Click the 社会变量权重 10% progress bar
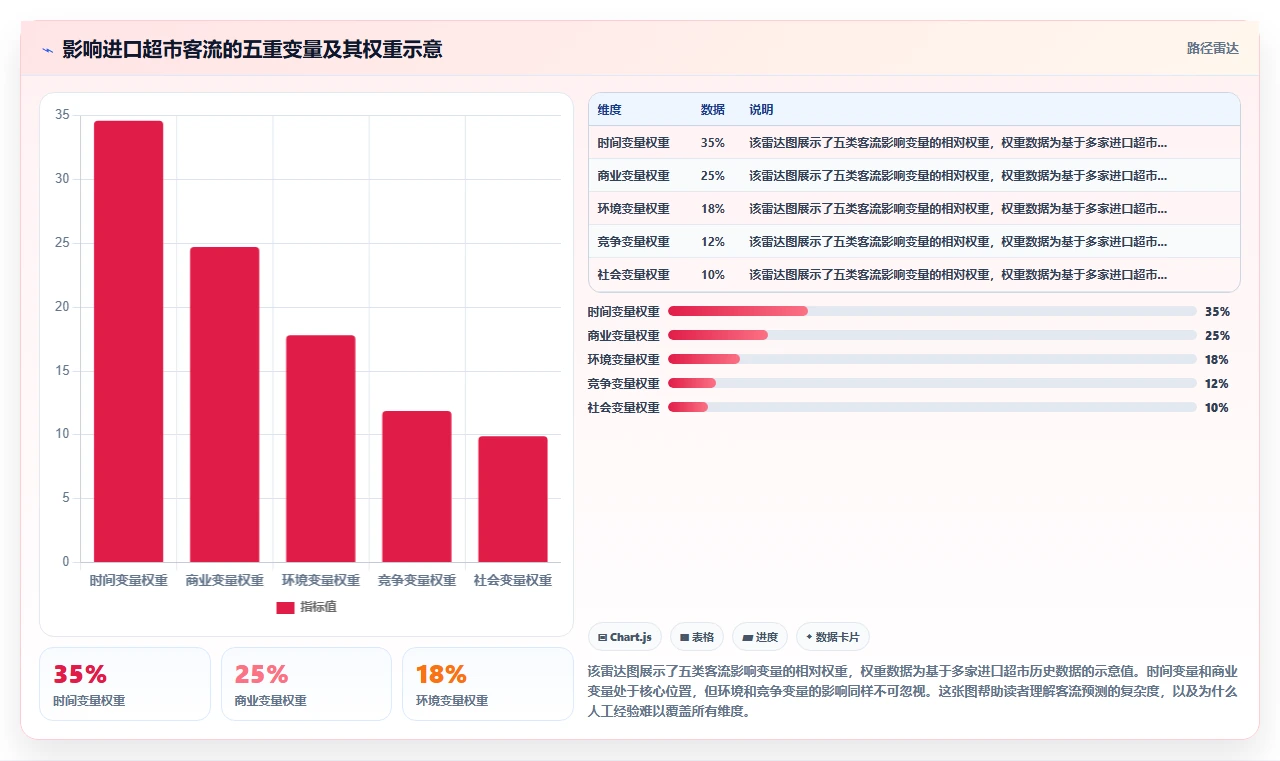 click(932, 407)
